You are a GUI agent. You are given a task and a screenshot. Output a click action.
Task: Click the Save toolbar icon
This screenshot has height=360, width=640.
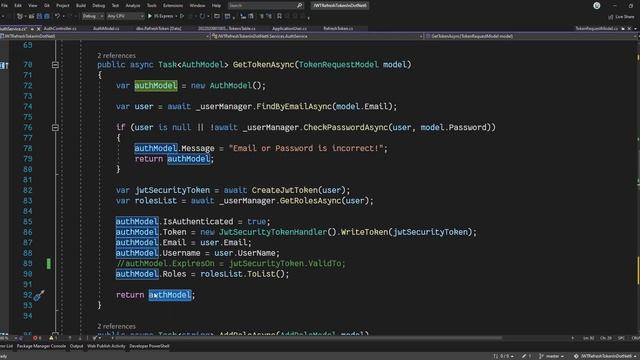[x=39, y=16]
